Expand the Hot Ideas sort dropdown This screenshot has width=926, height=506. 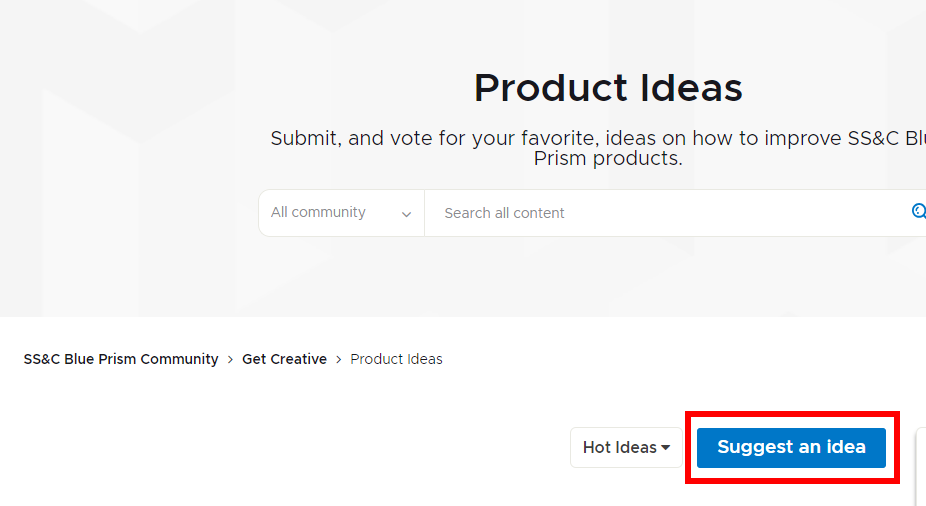626,448
